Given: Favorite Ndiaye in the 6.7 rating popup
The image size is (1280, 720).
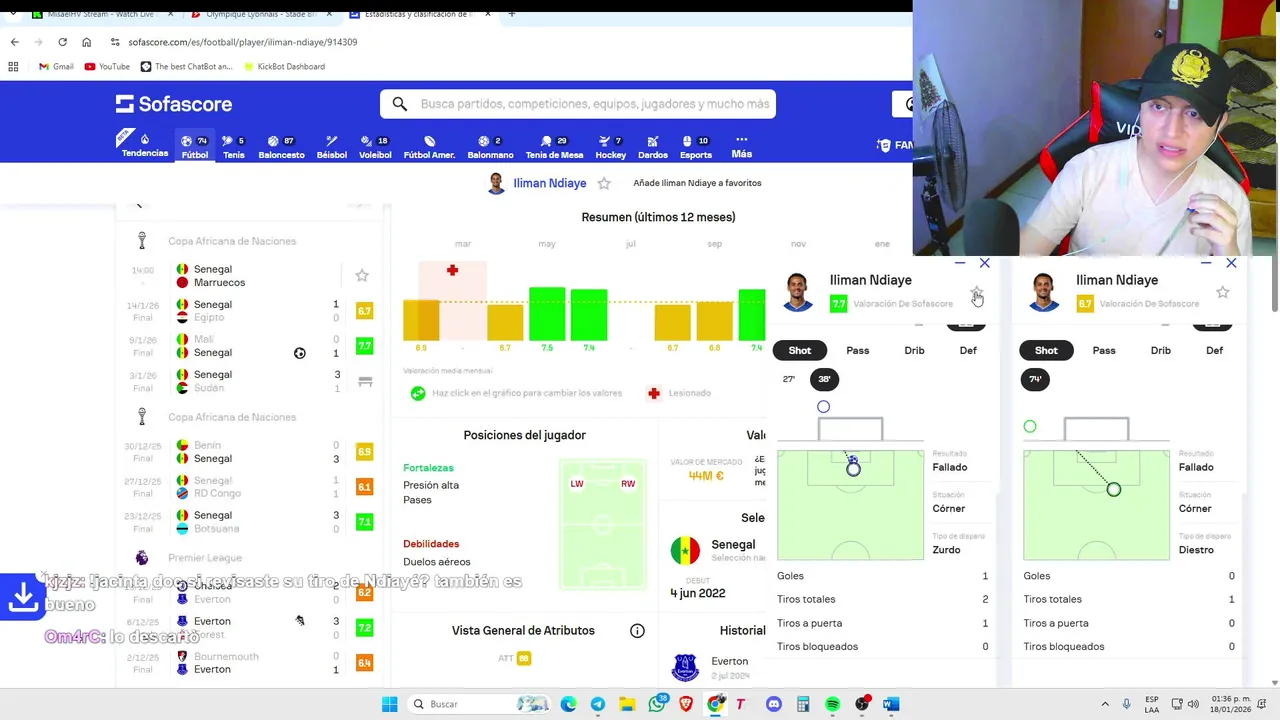Looking at the screenshot, I should tap(1222, 292).
